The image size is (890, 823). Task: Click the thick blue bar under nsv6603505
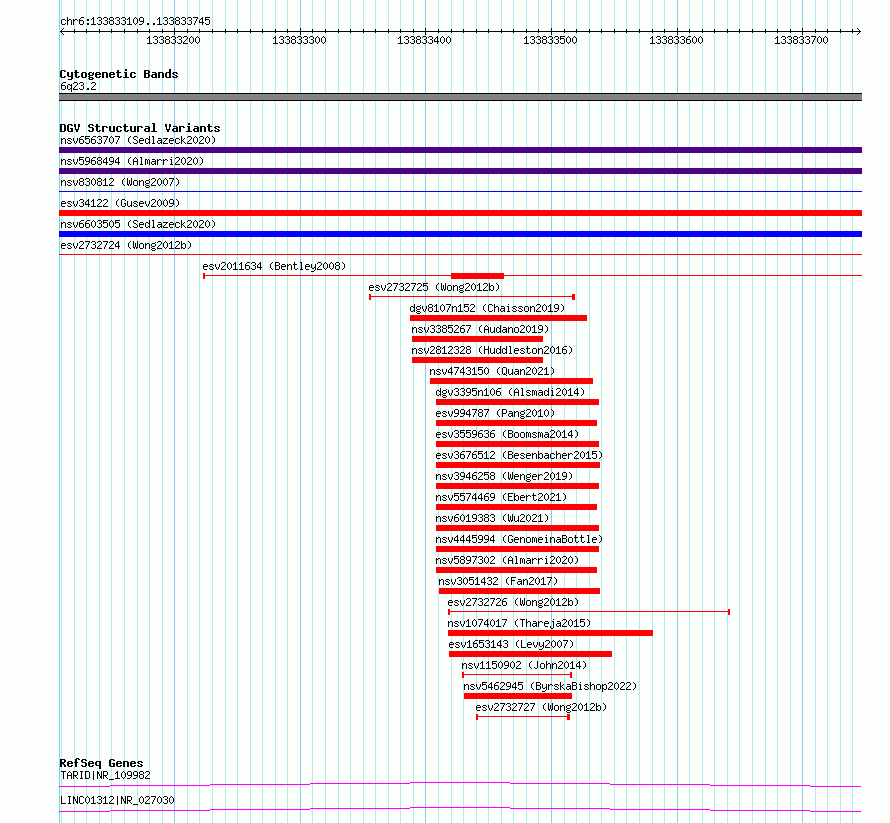[x=460, y=234]
